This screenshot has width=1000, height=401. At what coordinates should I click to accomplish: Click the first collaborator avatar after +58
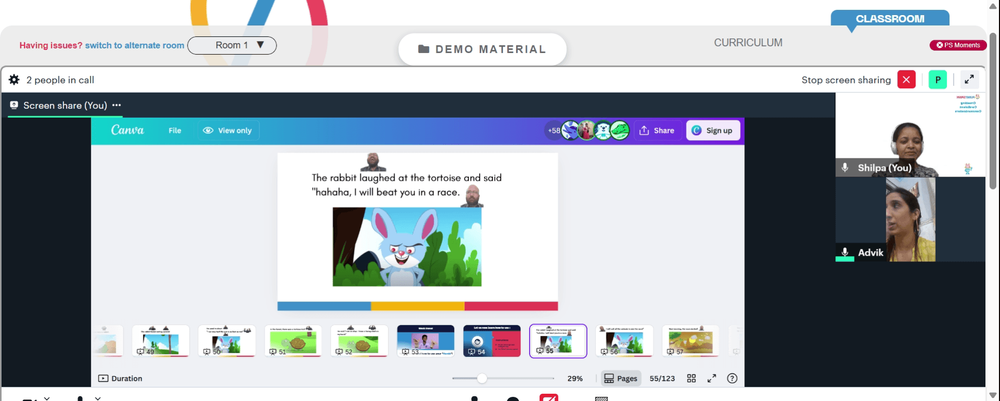click(570, 131)
